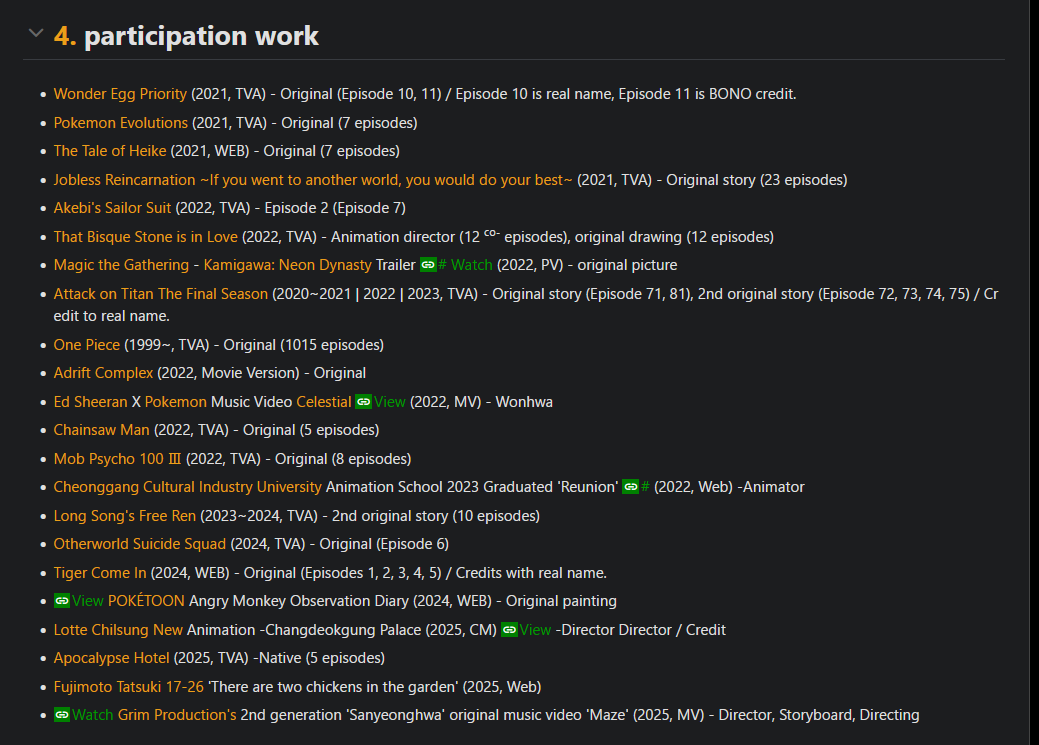Open the Ed Sheeran link

pos(90,402)
